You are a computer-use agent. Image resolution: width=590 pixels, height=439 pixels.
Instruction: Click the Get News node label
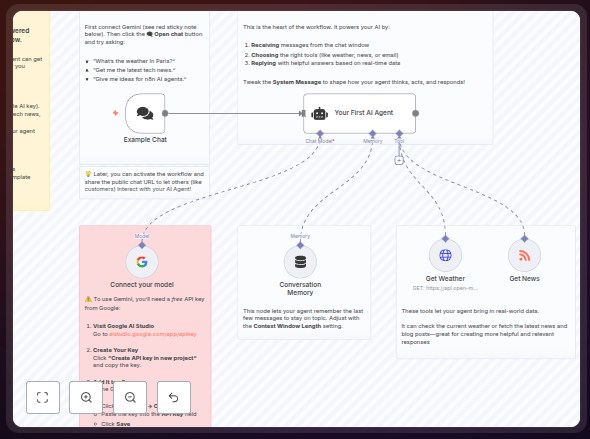(x=525, y=279)
